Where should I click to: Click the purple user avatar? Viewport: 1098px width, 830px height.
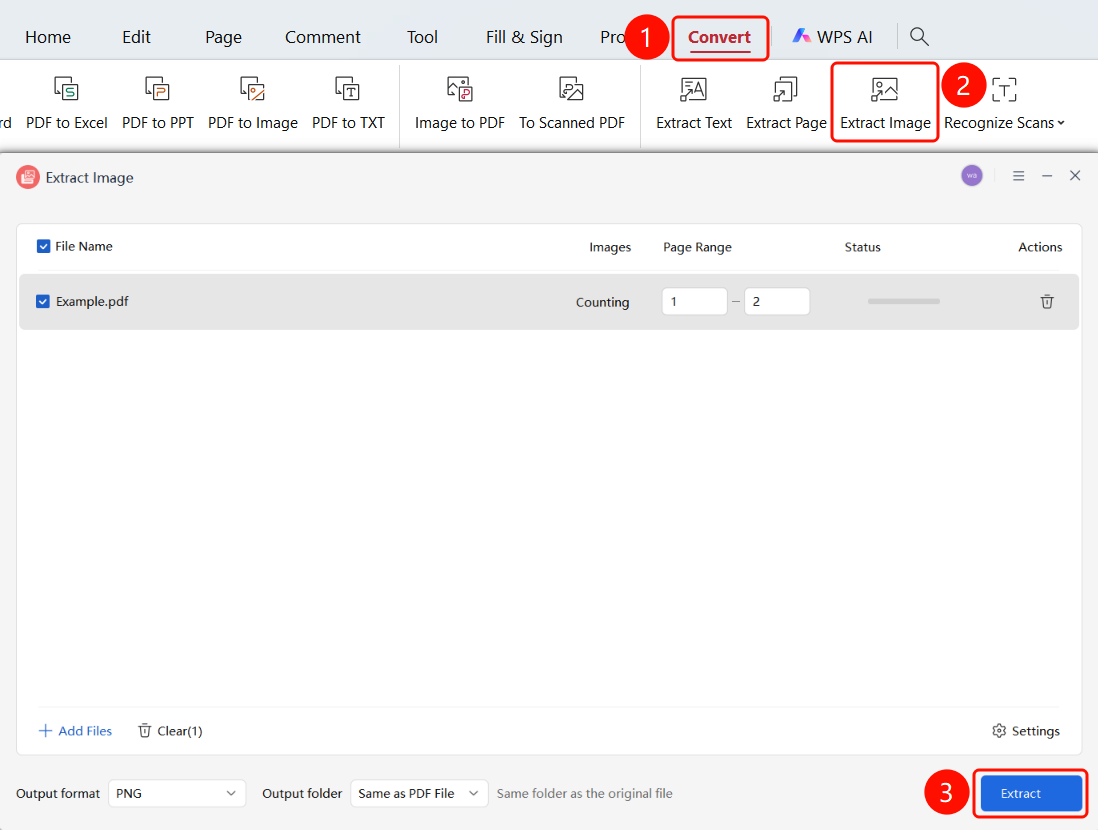pyautogui.click(x=971, y=175)
